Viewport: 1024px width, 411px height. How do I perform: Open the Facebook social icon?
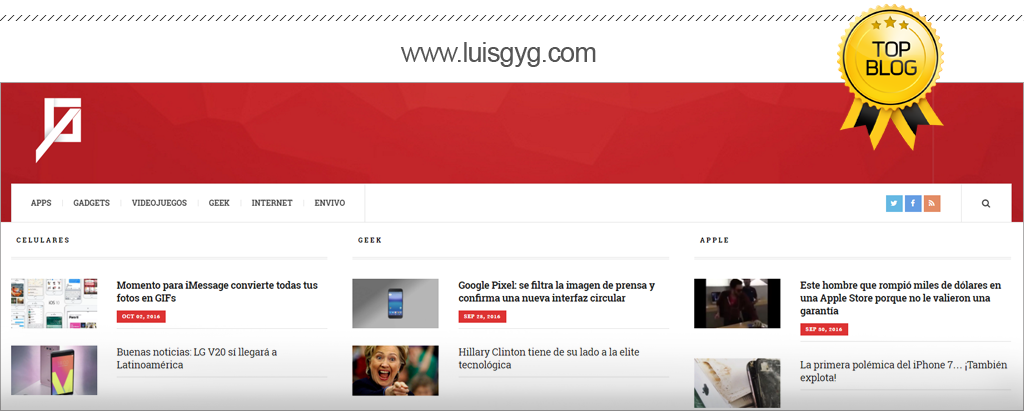(913, 203)
